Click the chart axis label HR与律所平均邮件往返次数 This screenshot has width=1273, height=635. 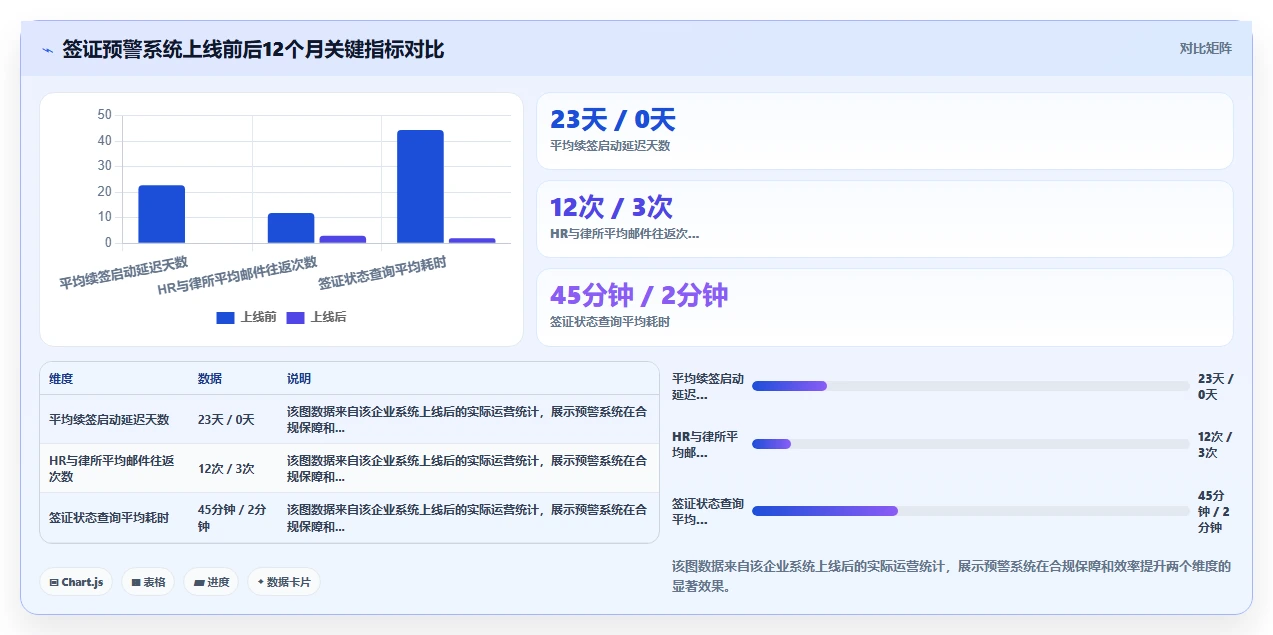pos(238,275)
